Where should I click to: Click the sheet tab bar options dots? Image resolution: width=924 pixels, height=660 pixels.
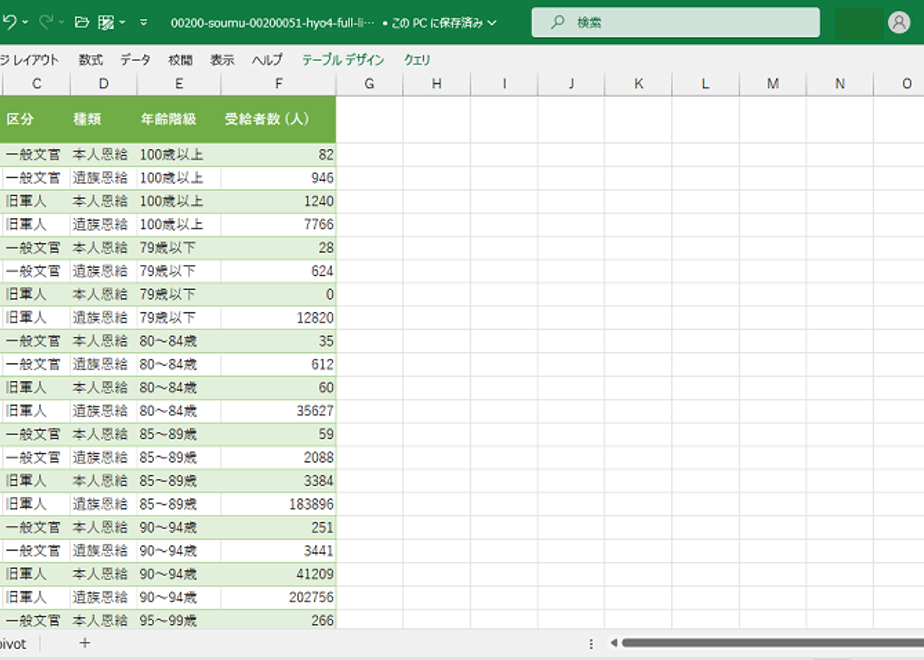pyautogui.click(x=591, y=644)
